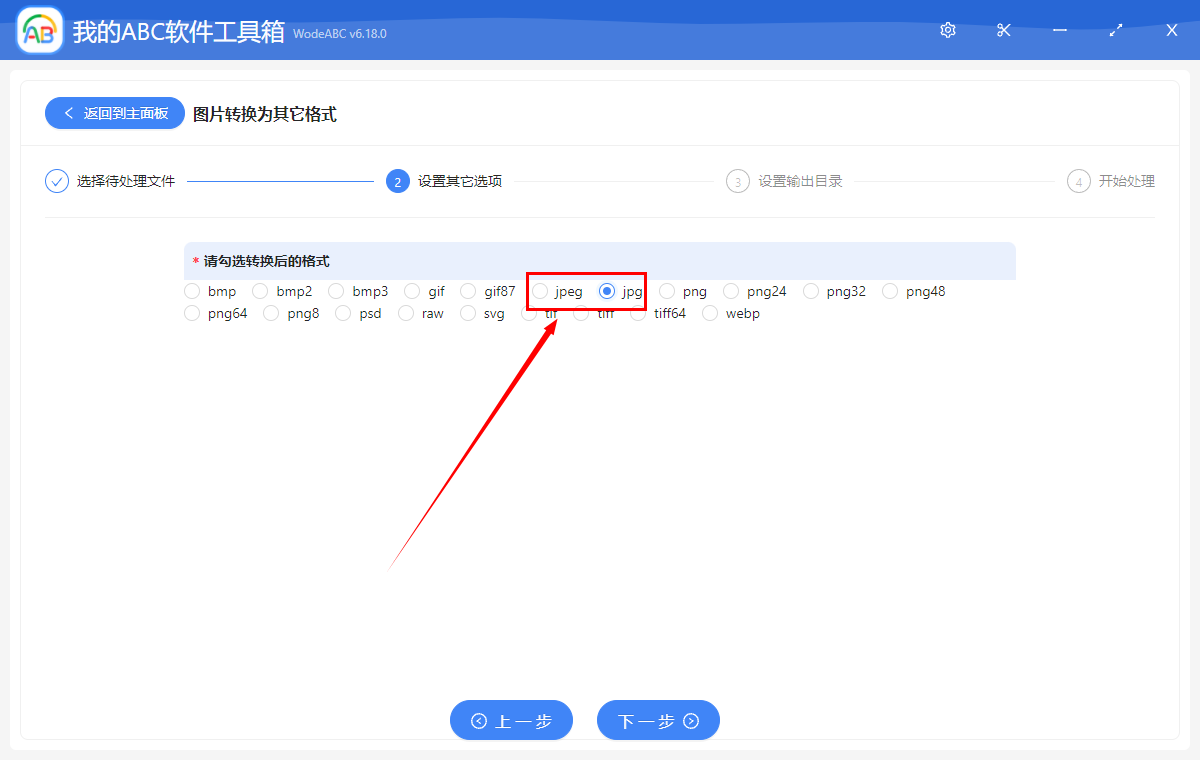Click the scissors tool icon in titlebar
The image size is (1200, 760).
coord(1003,30)
